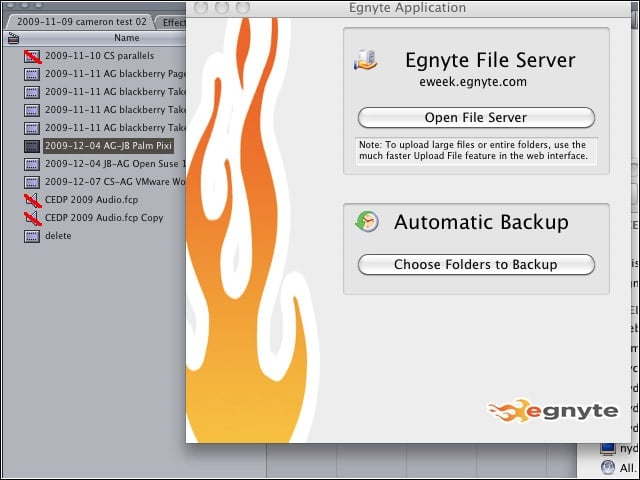Viewport: 640px width, 480px height.
Task: Click the Name column header
Action: click(127, 38)
